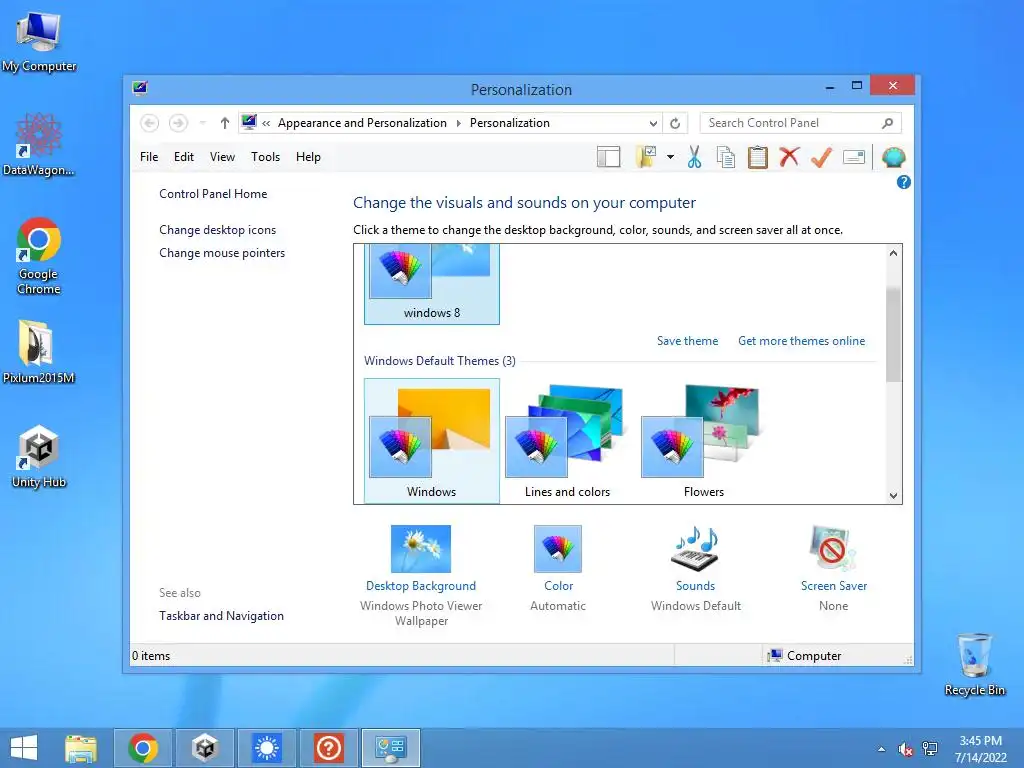Click the sun brightness taskbar icon
Image resolution: width=1024 pixels, height=768 pixels.
point(266,748)
